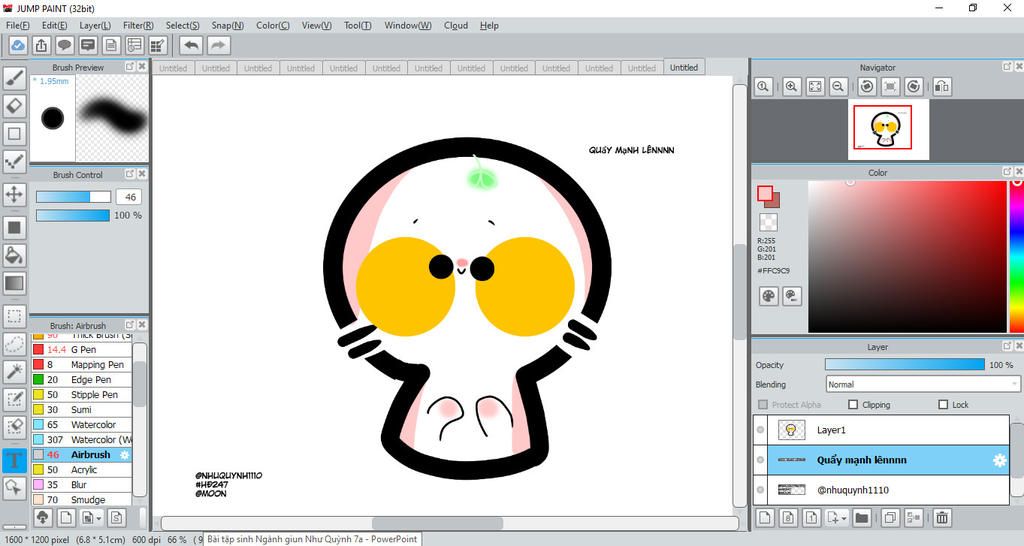Select the Dot/line drawing tool
The height and width of the screenshot is (546, 1024).
click(x=14, y=161)
